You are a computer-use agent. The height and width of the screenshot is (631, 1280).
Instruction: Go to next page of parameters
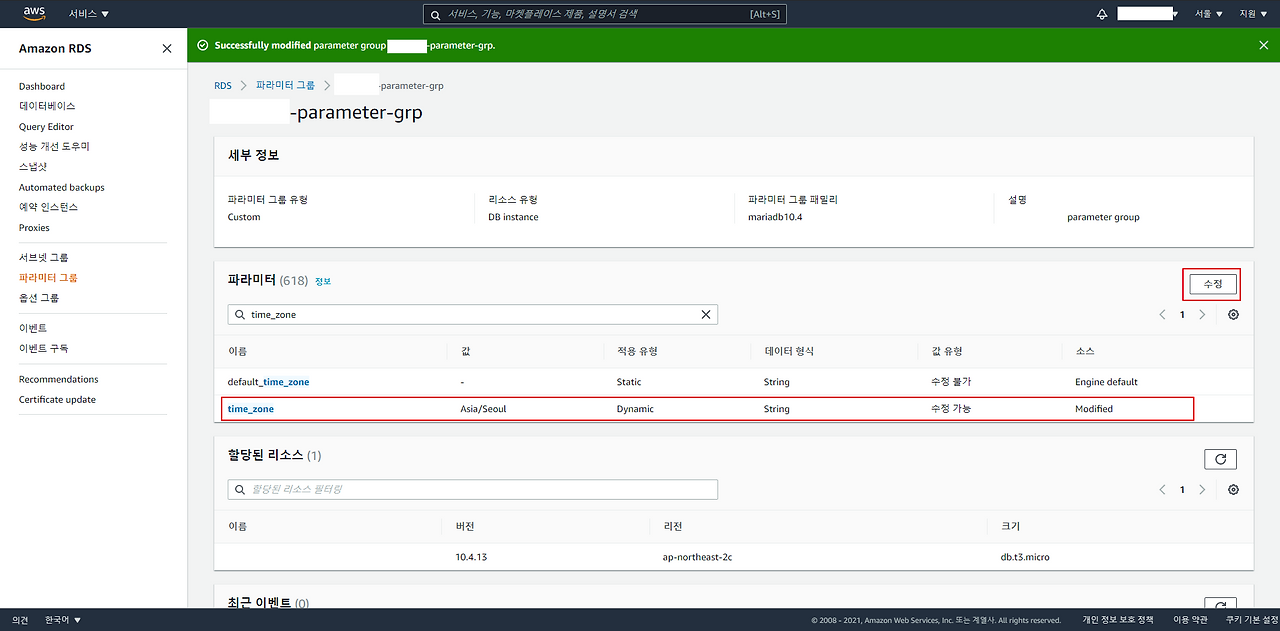click(x=1202, y=314)
